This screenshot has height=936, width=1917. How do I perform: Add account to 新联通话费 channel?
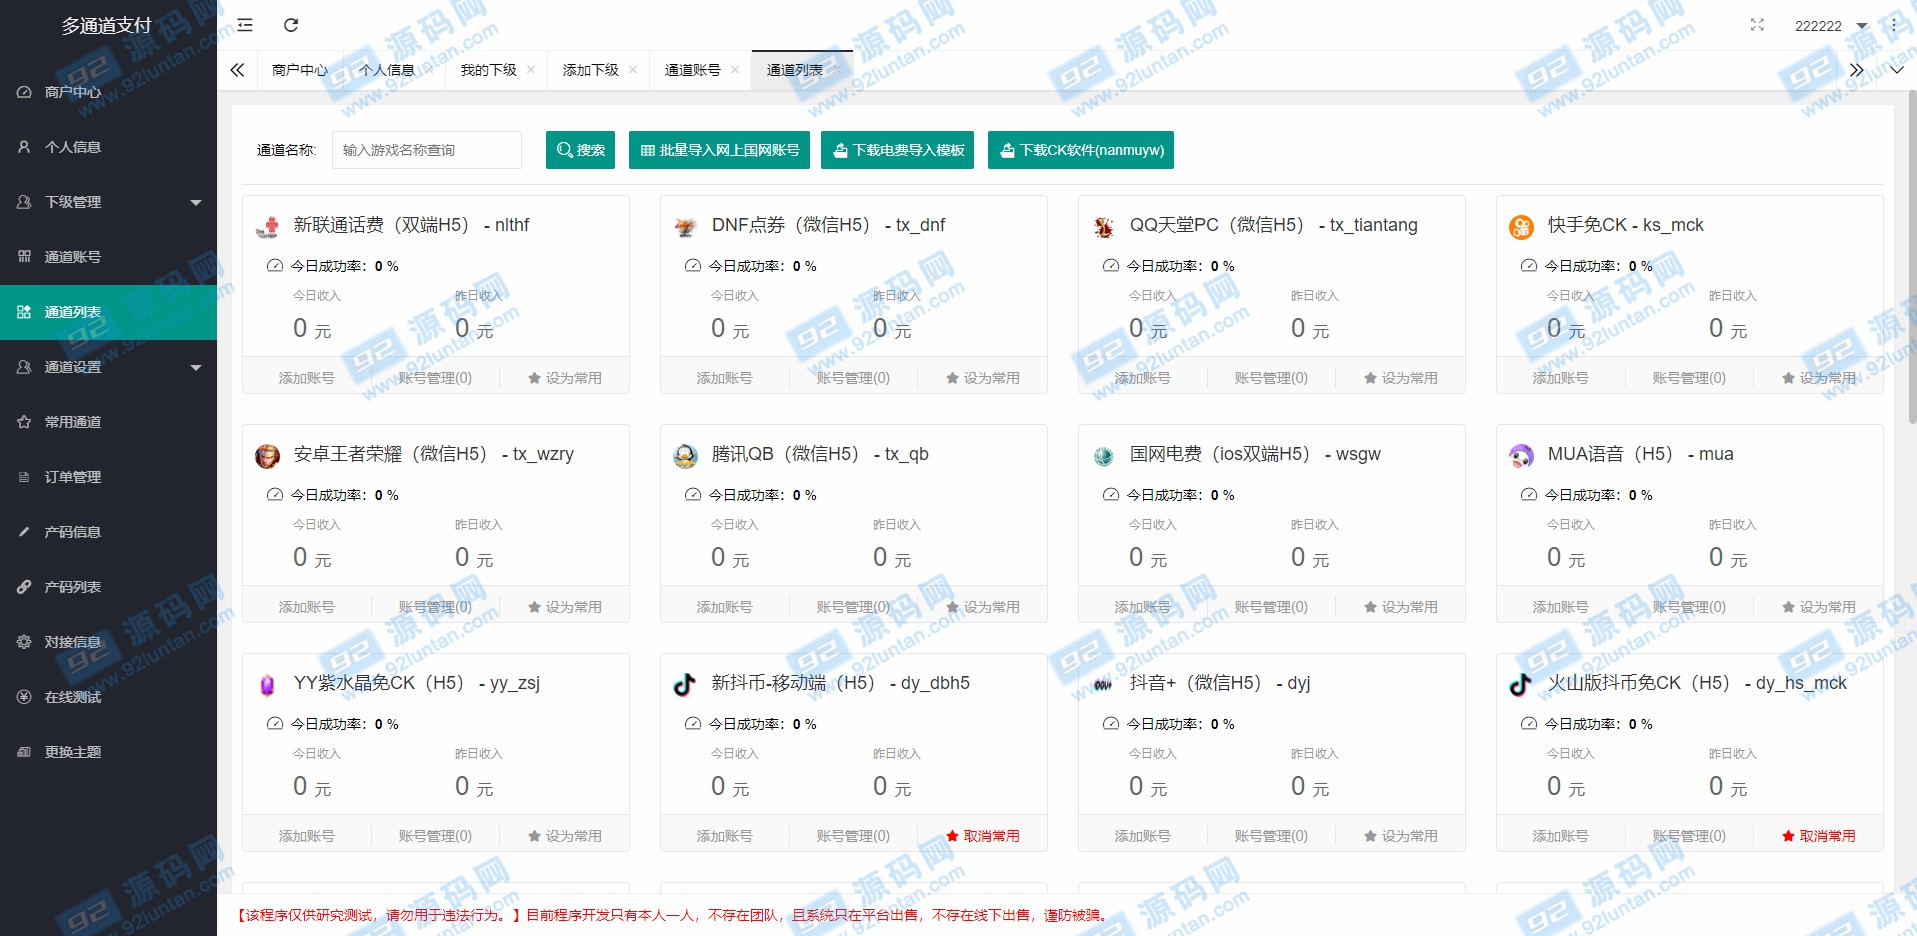pos(306,378)
